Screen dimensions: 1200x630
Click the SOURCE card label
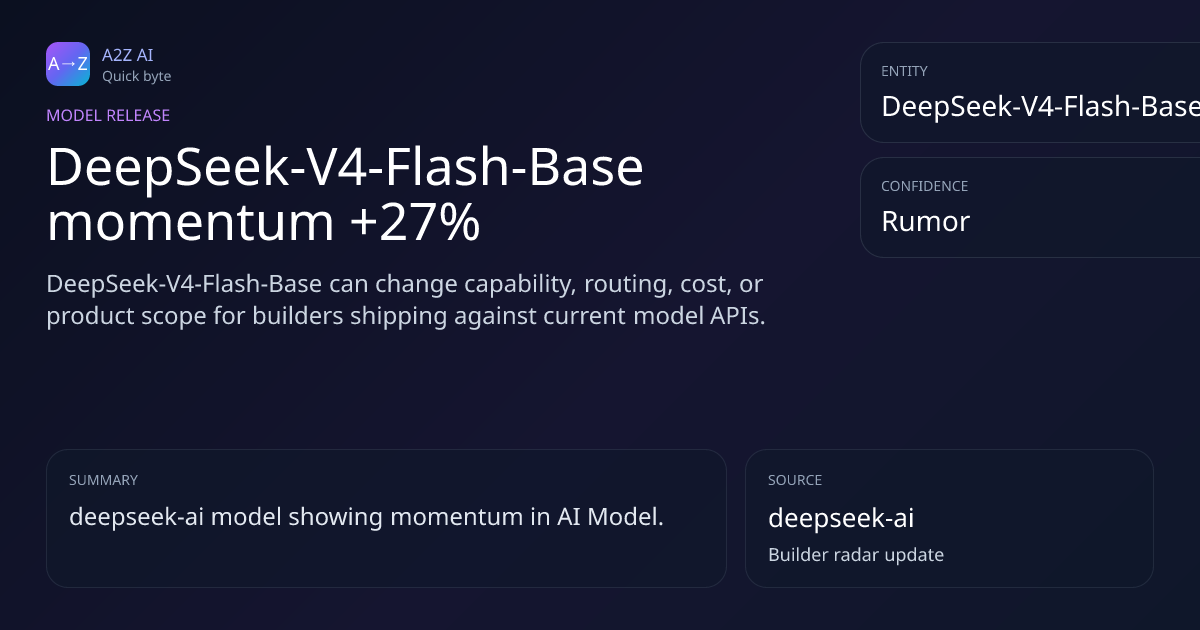tap(795, 480)
